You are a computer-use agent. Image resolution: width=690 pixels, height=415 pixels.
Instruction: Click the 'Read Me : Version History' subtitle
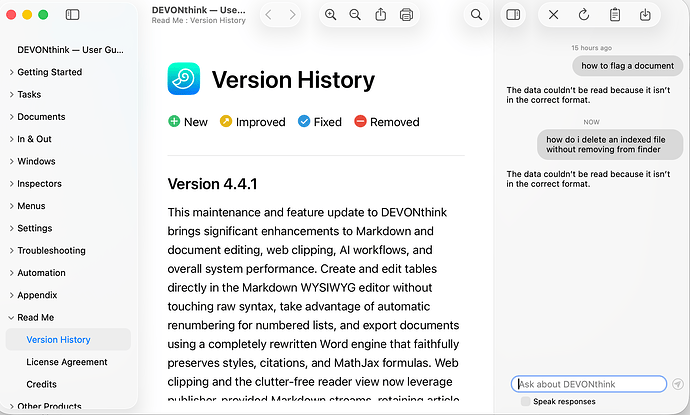pyautogui.click(x=198, y=20)
